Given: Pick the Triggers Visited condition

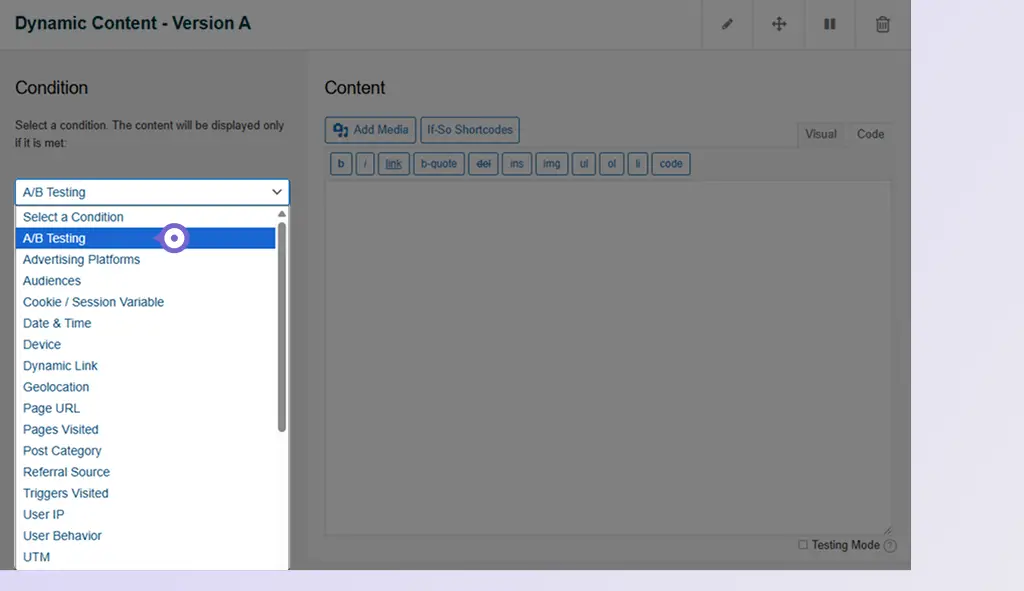Looking at the screenshot, I should click(145, 493).
